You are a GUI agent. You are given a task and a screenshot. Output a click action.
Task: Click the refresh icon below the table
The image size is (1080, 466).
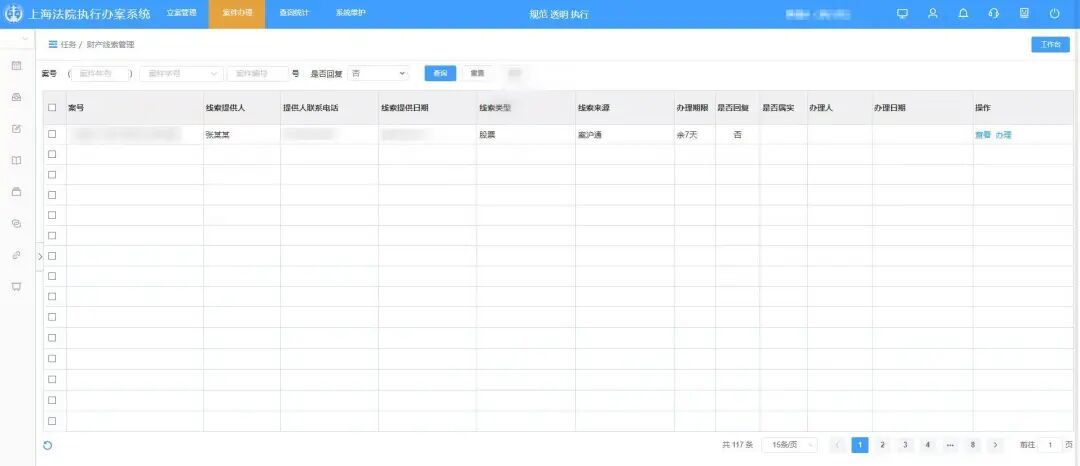point(48,445)
